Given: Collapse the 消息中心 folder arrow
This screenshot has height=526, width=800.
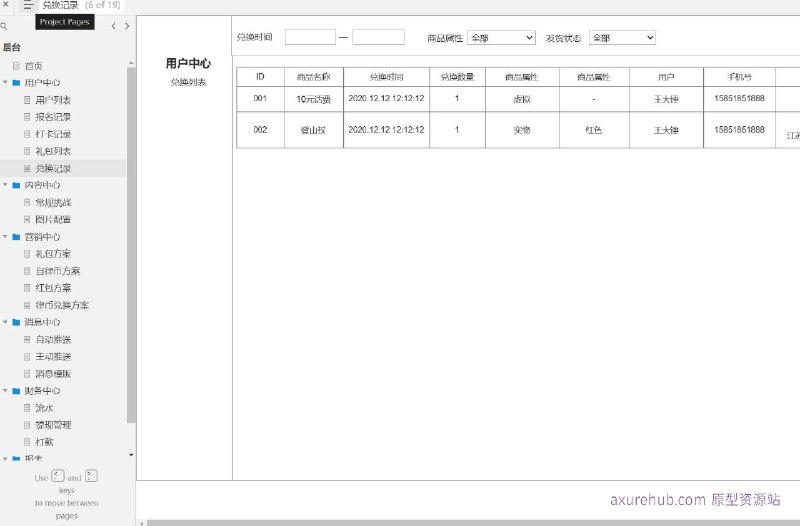Looking at the screenshot, I should [x=6, y=322].
